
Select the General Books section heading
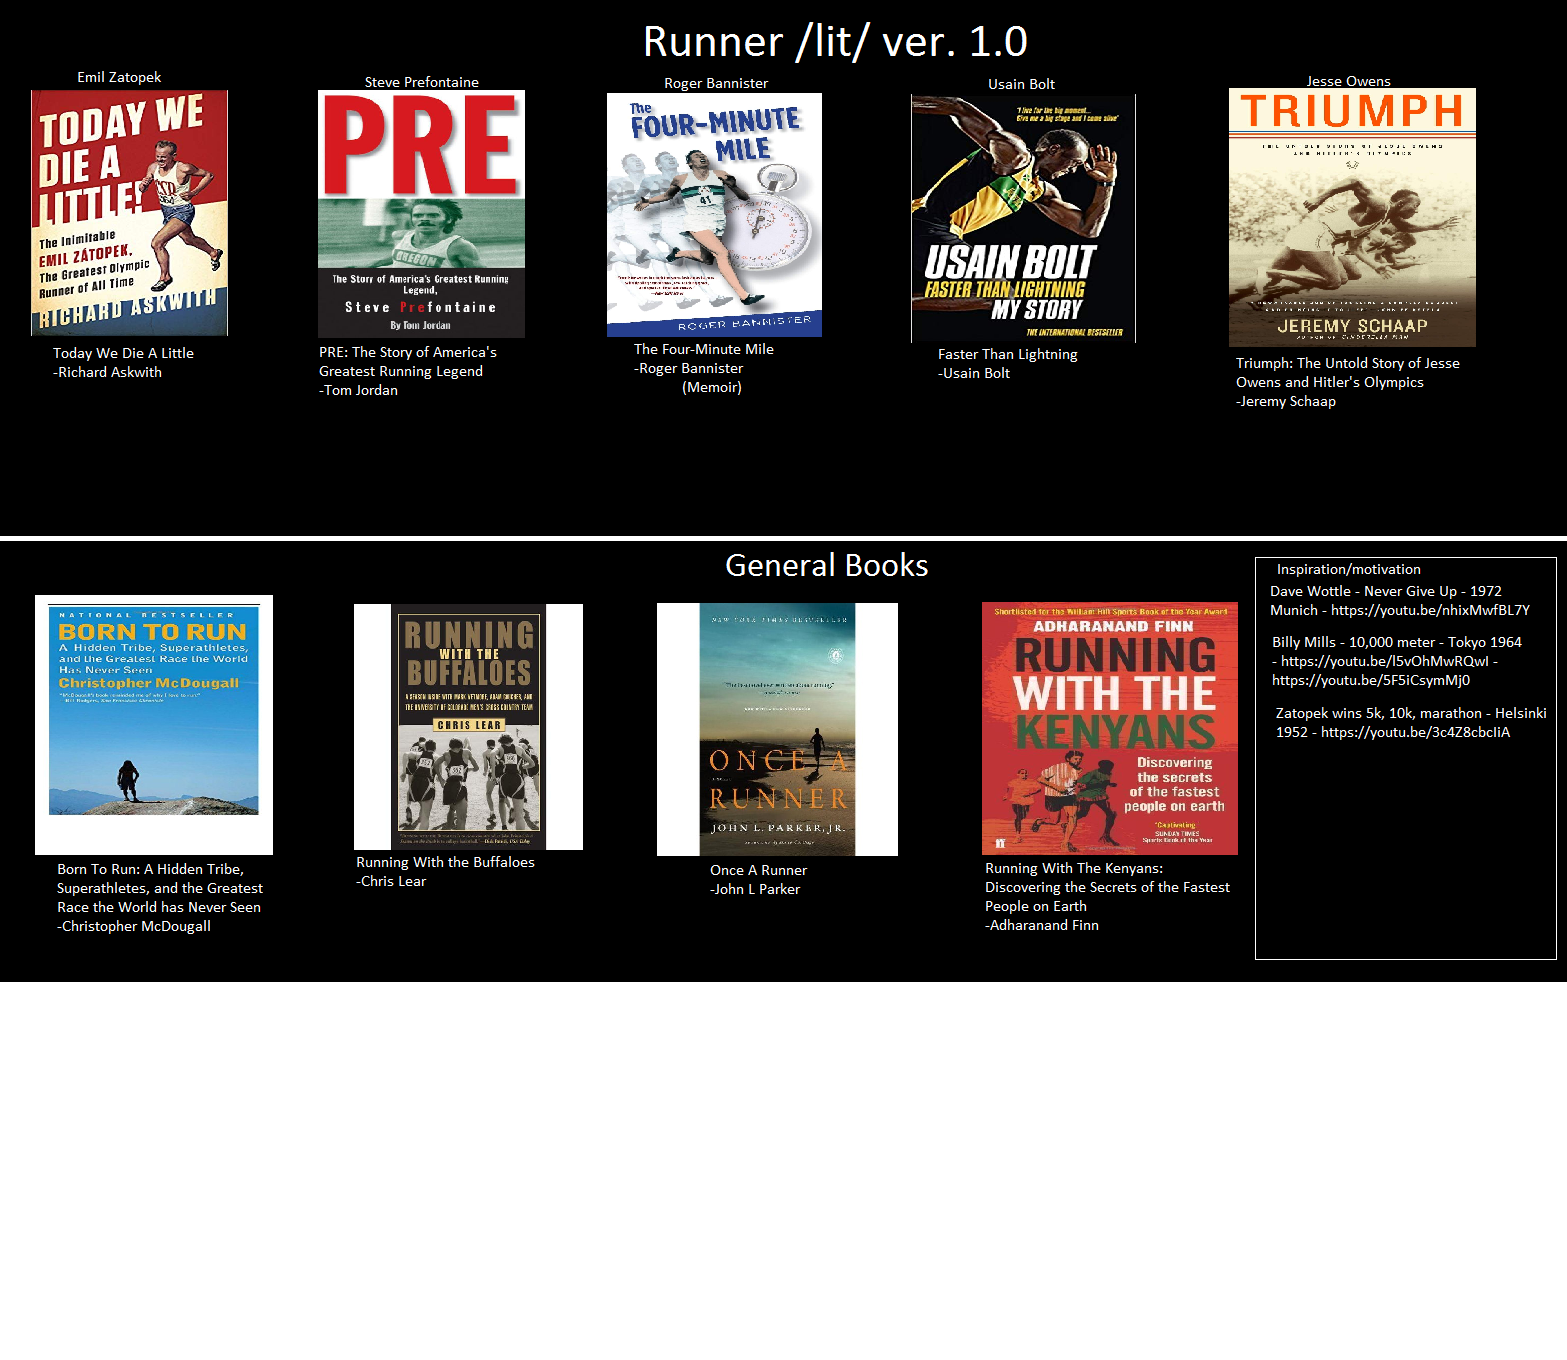pos(826,566)
